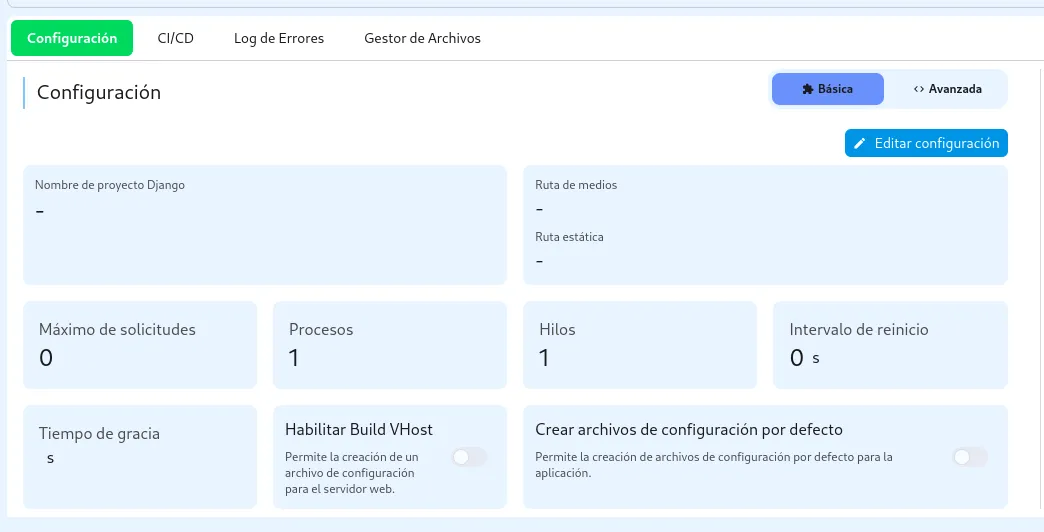
Task: Click the Habilitar Build VHost heading
Action: tap(359, 429)
